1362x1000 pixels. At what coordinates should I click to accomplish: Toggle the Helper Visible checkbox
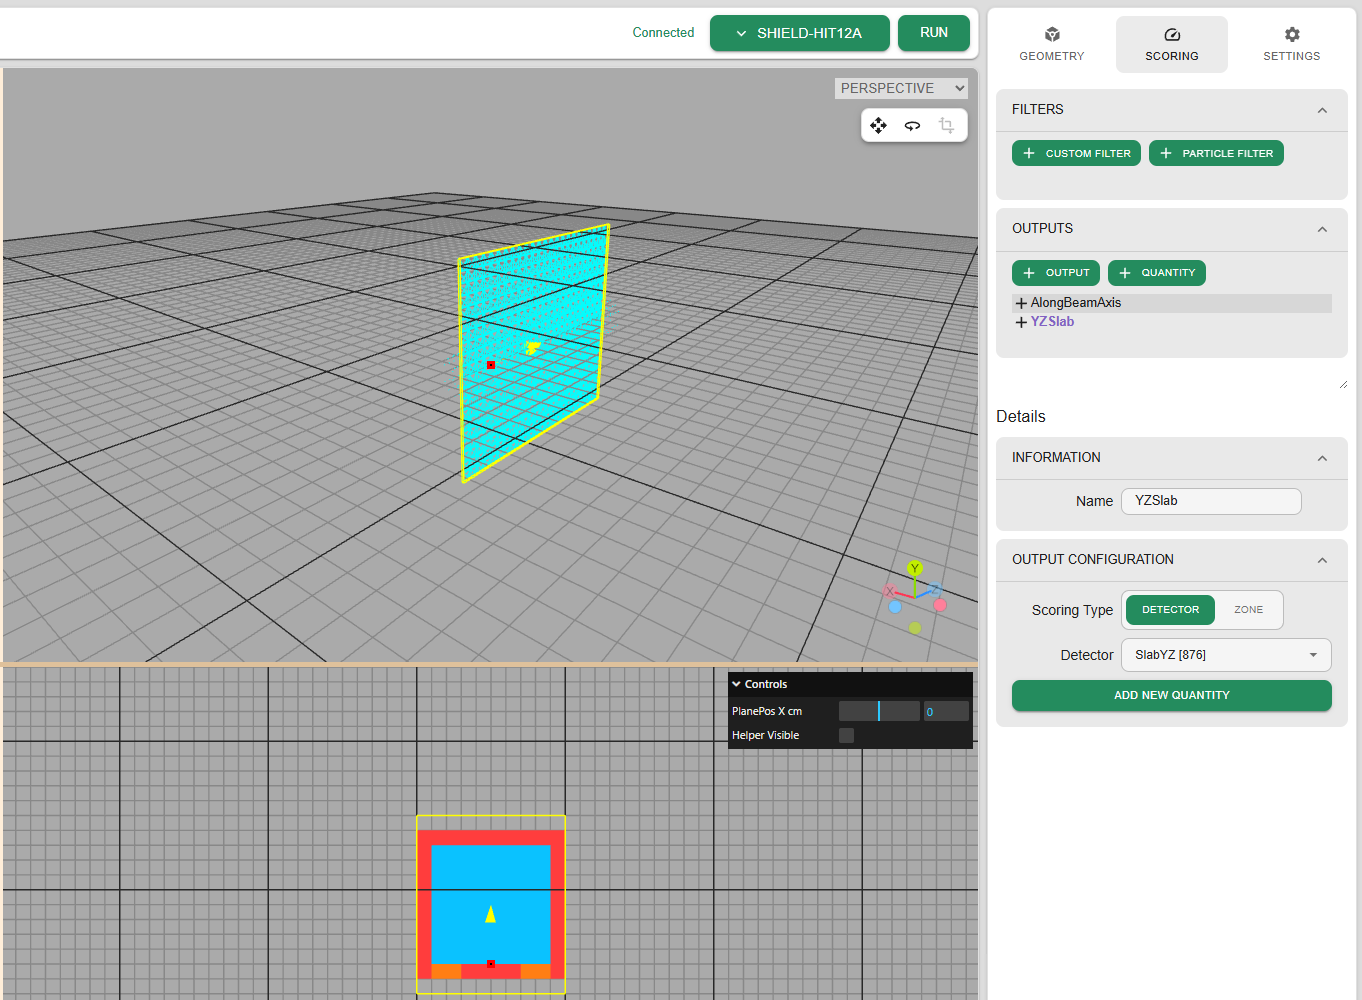coord(846,735)
